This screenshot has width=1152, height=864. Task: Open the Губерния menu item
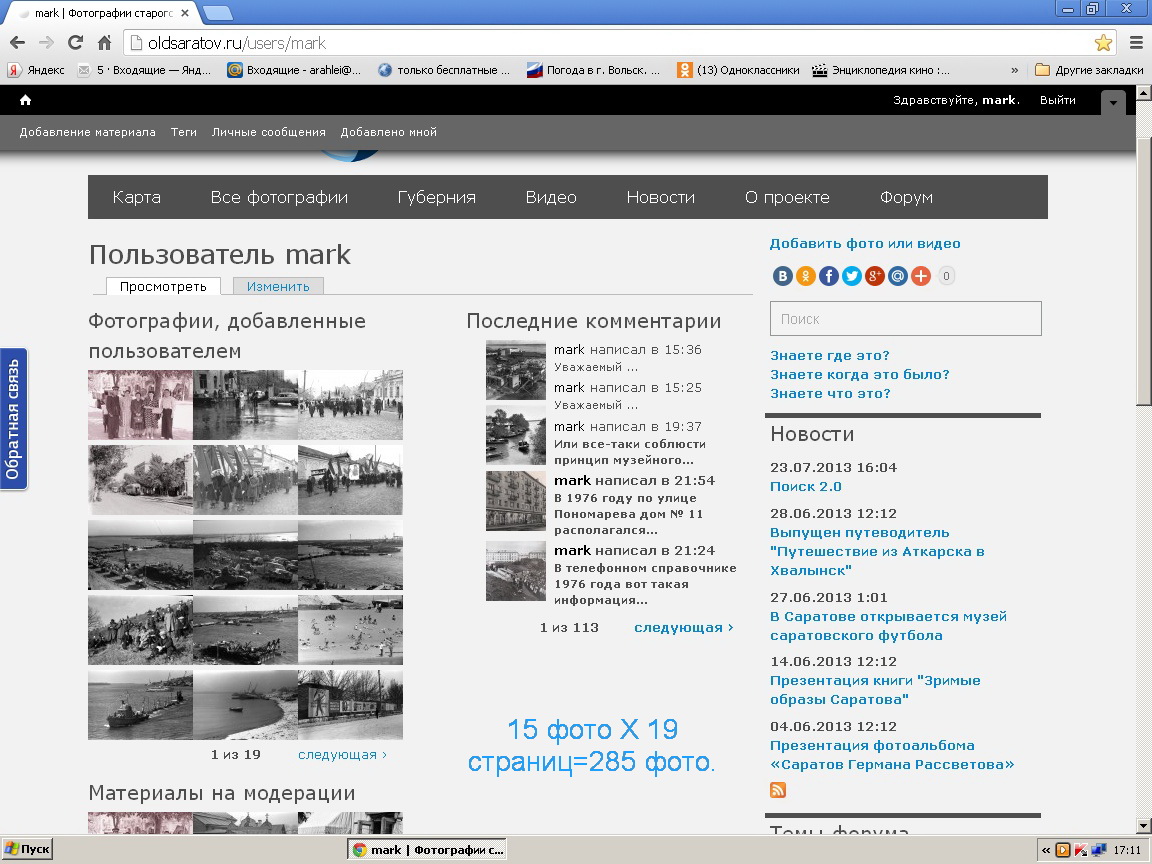coord(436,197)
